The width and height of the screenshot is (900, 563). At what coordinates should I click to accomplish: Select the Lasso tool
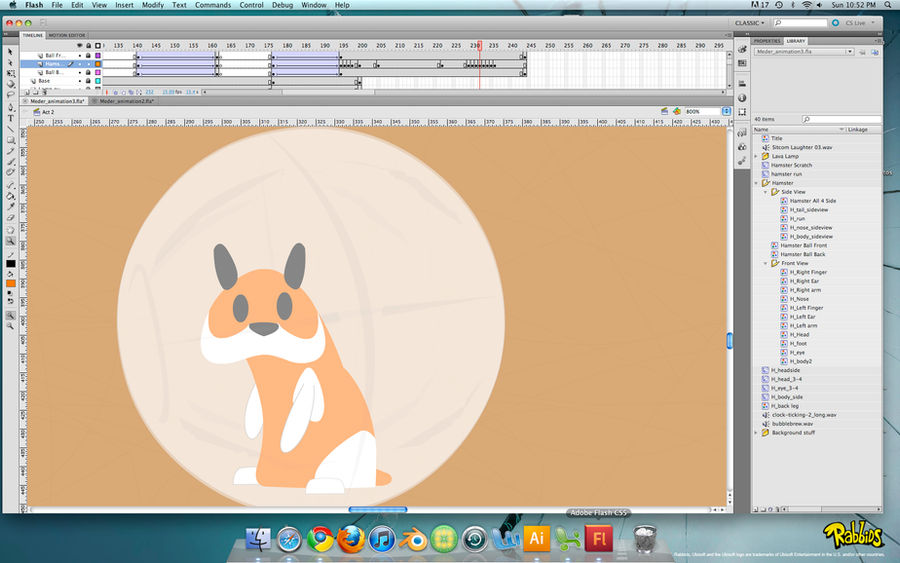pyautogui.click(x=10, y=95)
